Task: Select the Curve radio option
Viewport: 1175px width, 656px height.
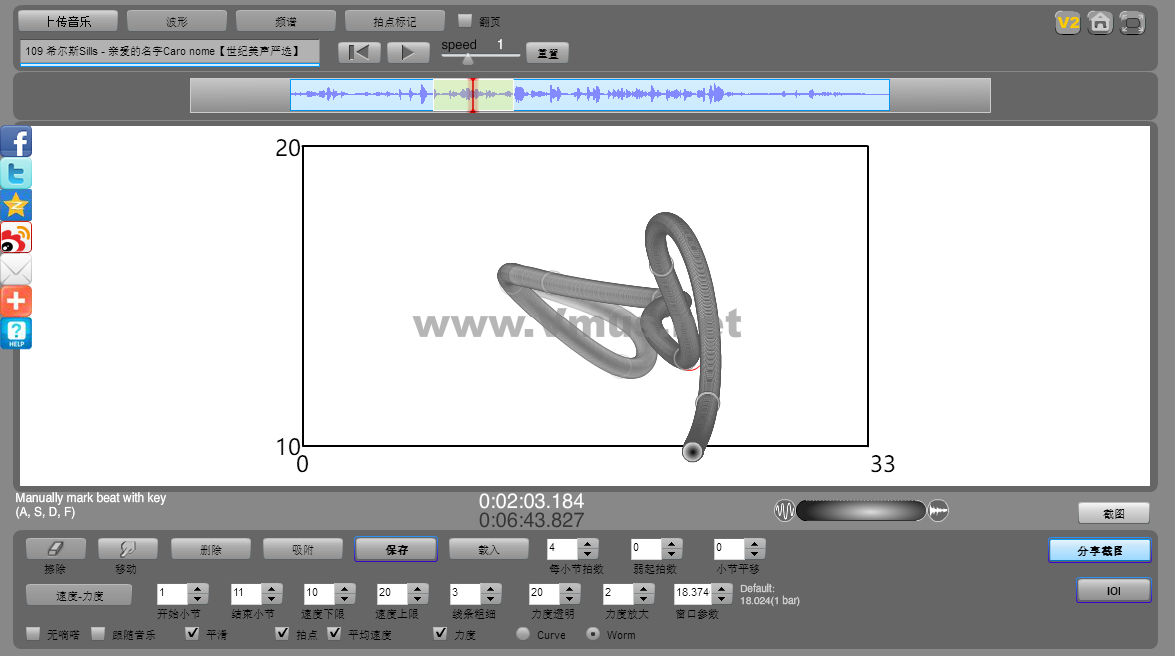Action: click(522, 634)
